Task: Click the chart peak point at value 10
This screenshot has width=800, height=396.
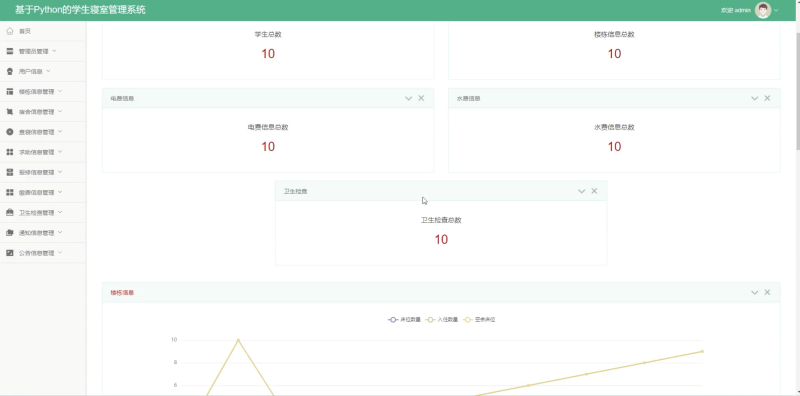Action: click(238, 340)
